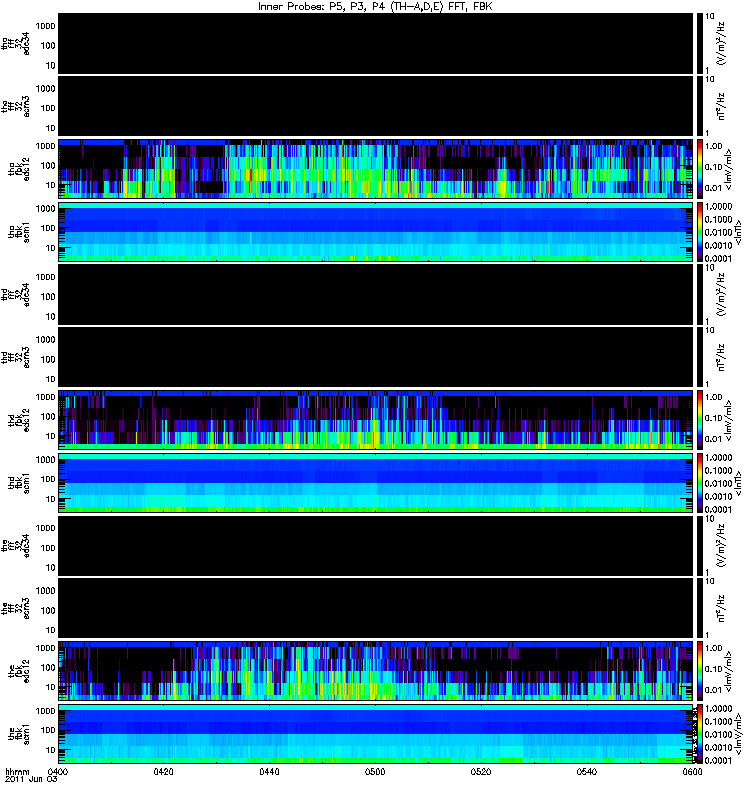This screenshot has height=800, width=750.
Task: Click the 'the fff 32 edc34' y-axis title
Action: point(16,546)
